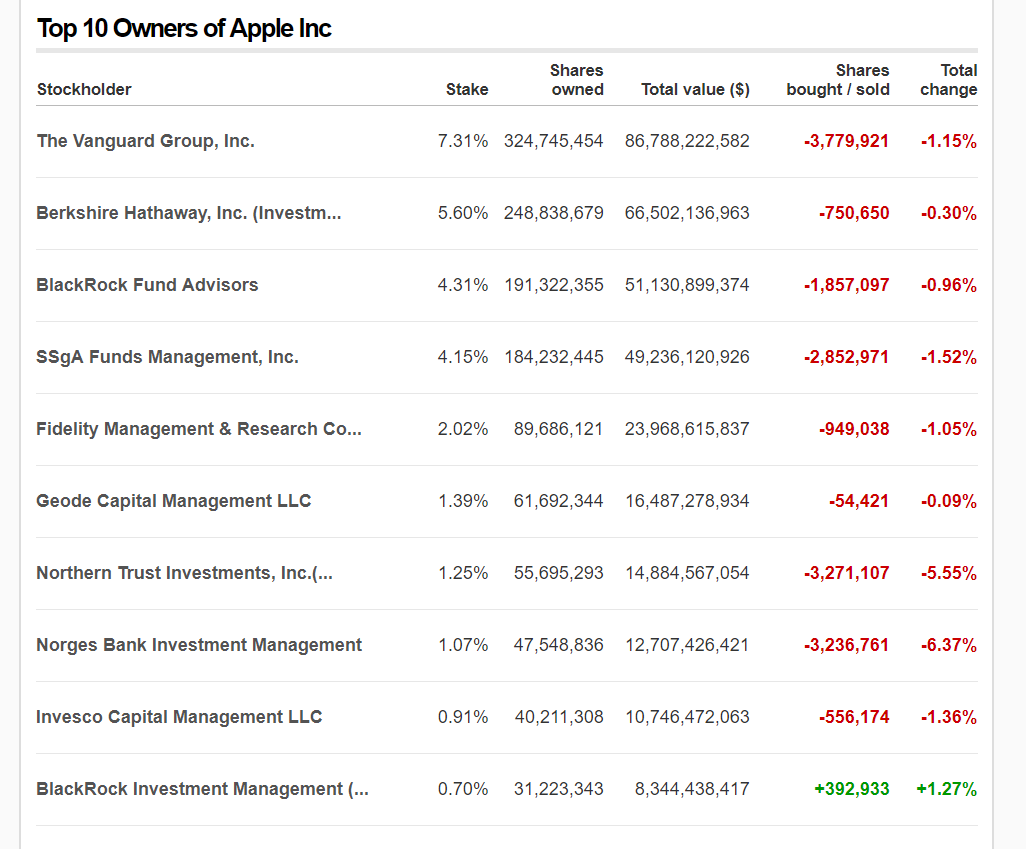Select Invesco Capital Management LLC name
This screenshot has width=1026, height=849.
pos(179,717)
